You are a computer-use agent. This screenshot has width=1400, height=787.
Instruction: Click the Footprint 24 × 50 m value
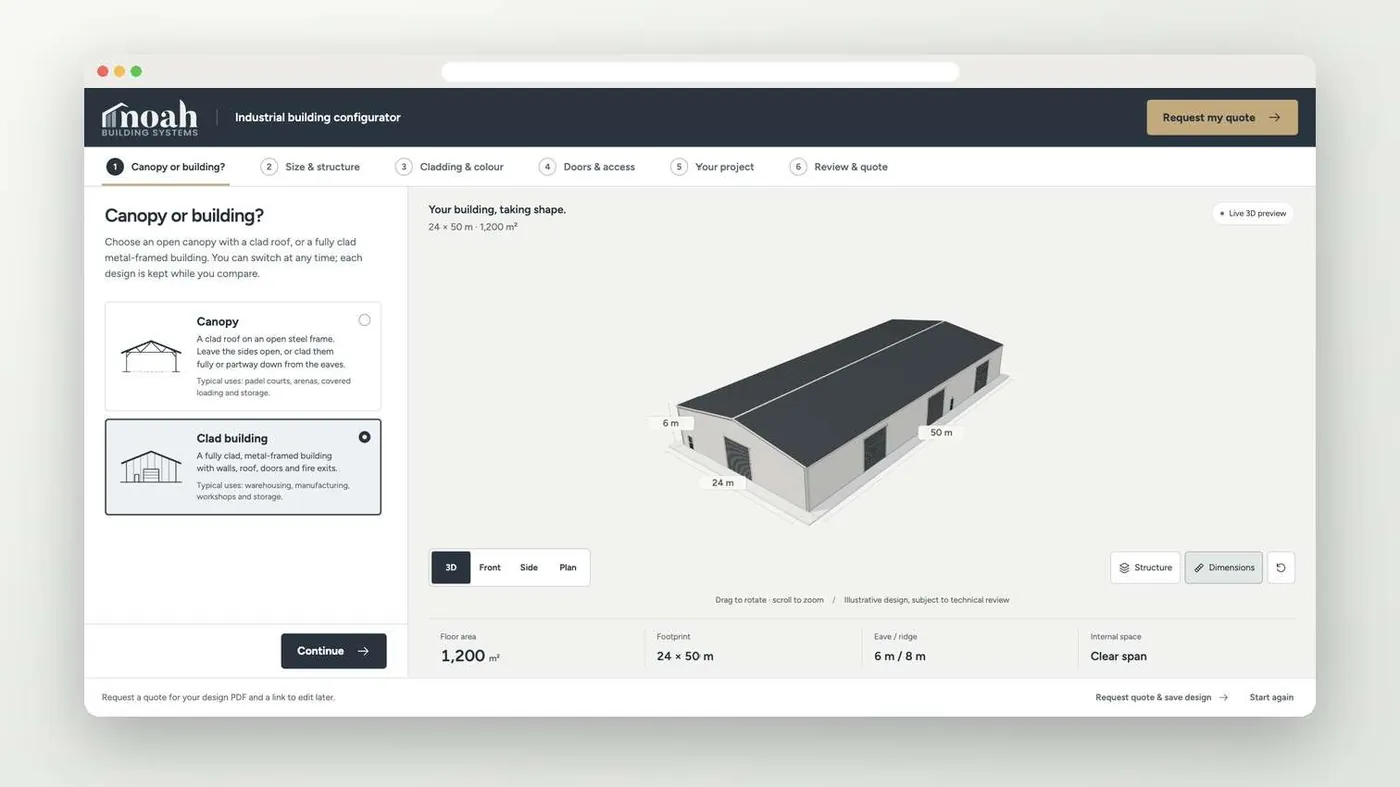(x=685, y=656)
